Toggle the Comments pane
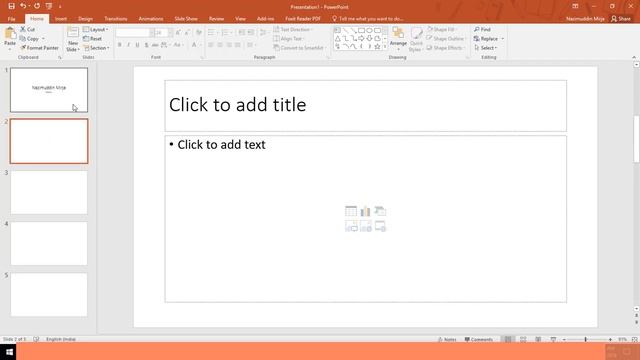The width and height of the screenshot is (640, 360). (478, 339)
